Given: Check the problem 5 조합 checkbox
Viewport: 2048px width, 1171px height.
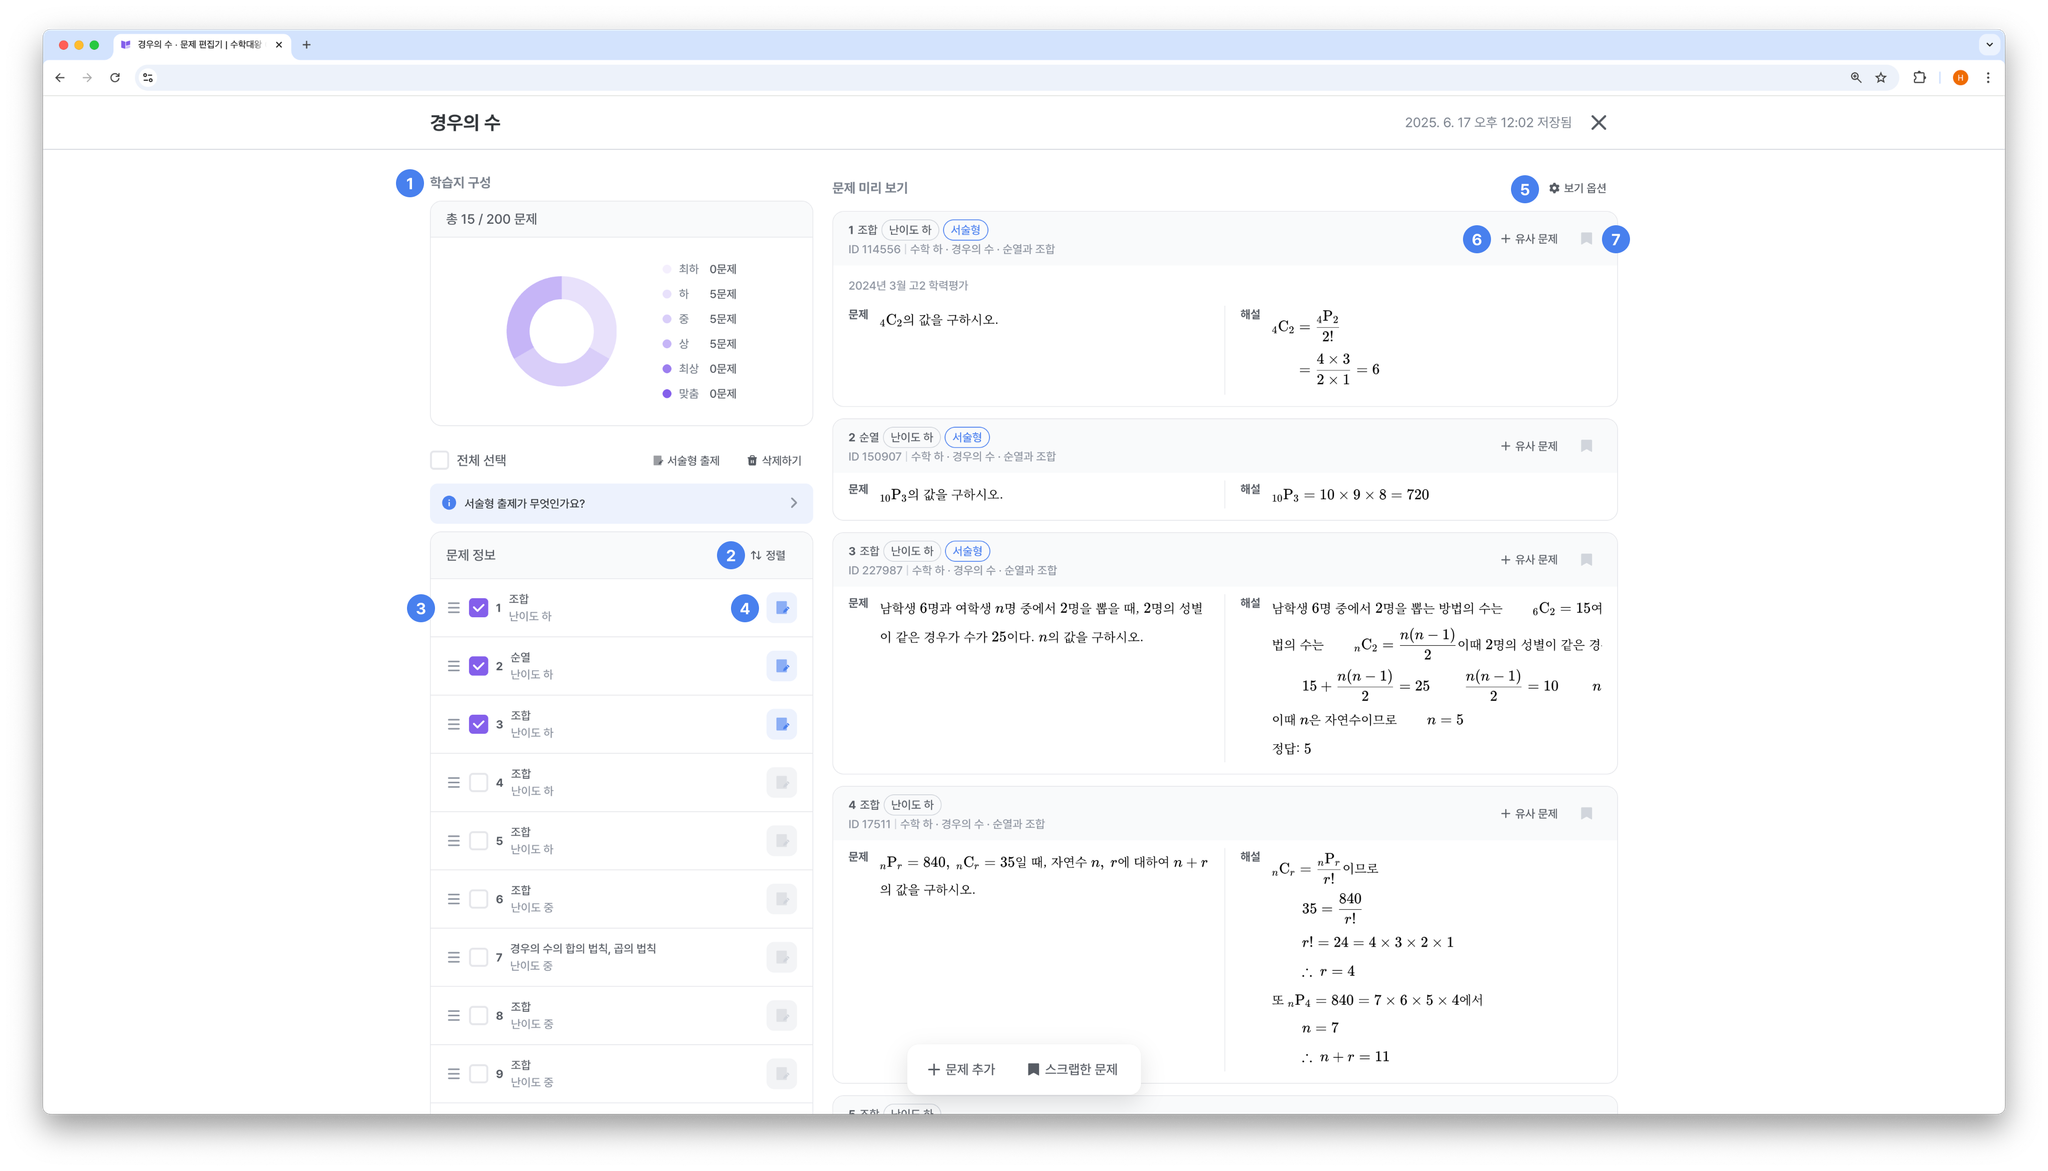Looking at the screenshot, I should click(x=479, y=841).
